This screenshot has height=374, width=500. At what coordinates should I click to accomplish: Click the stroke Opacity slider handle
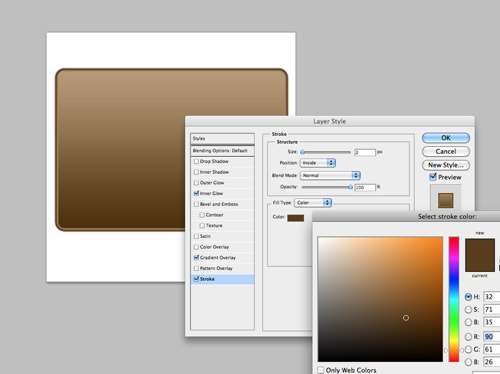[x=350, y=188]
